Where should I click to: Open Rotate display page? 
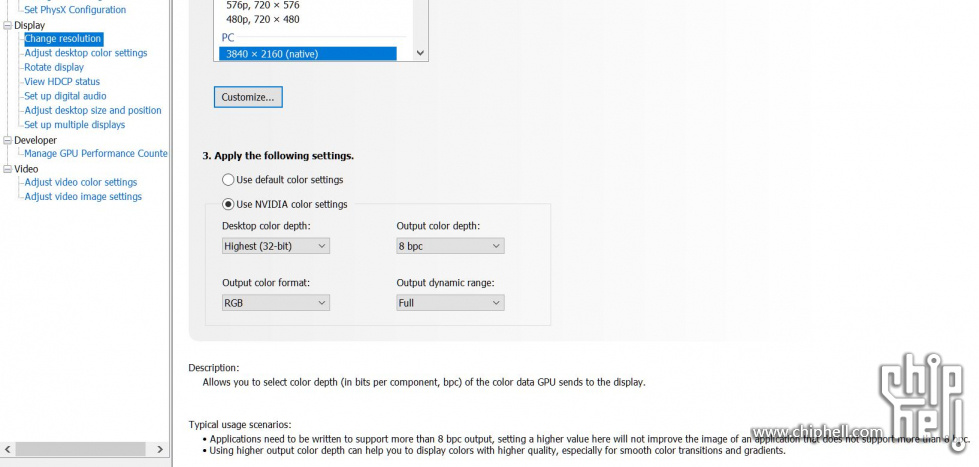click(x=54, y=67)
